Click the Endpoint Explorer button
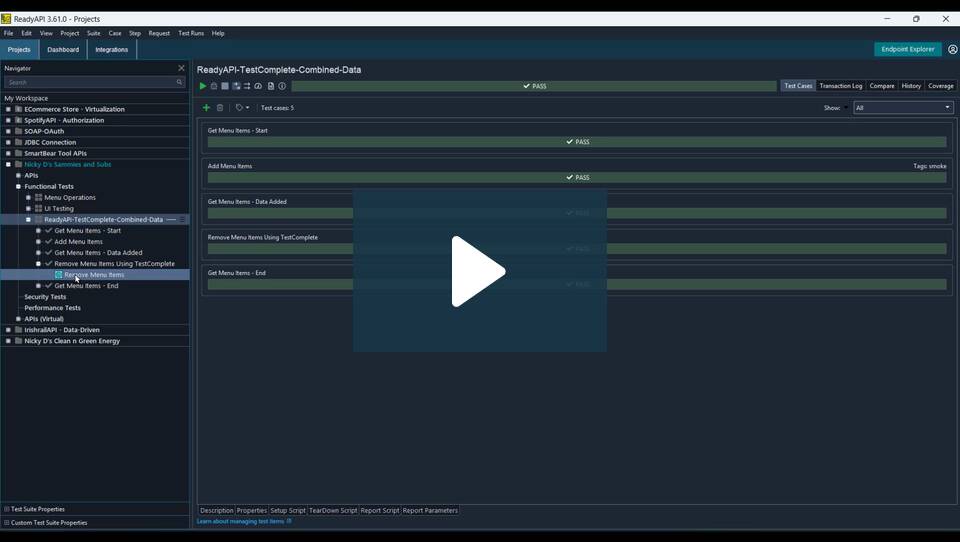The image size is (960, 542). (907, 49)
